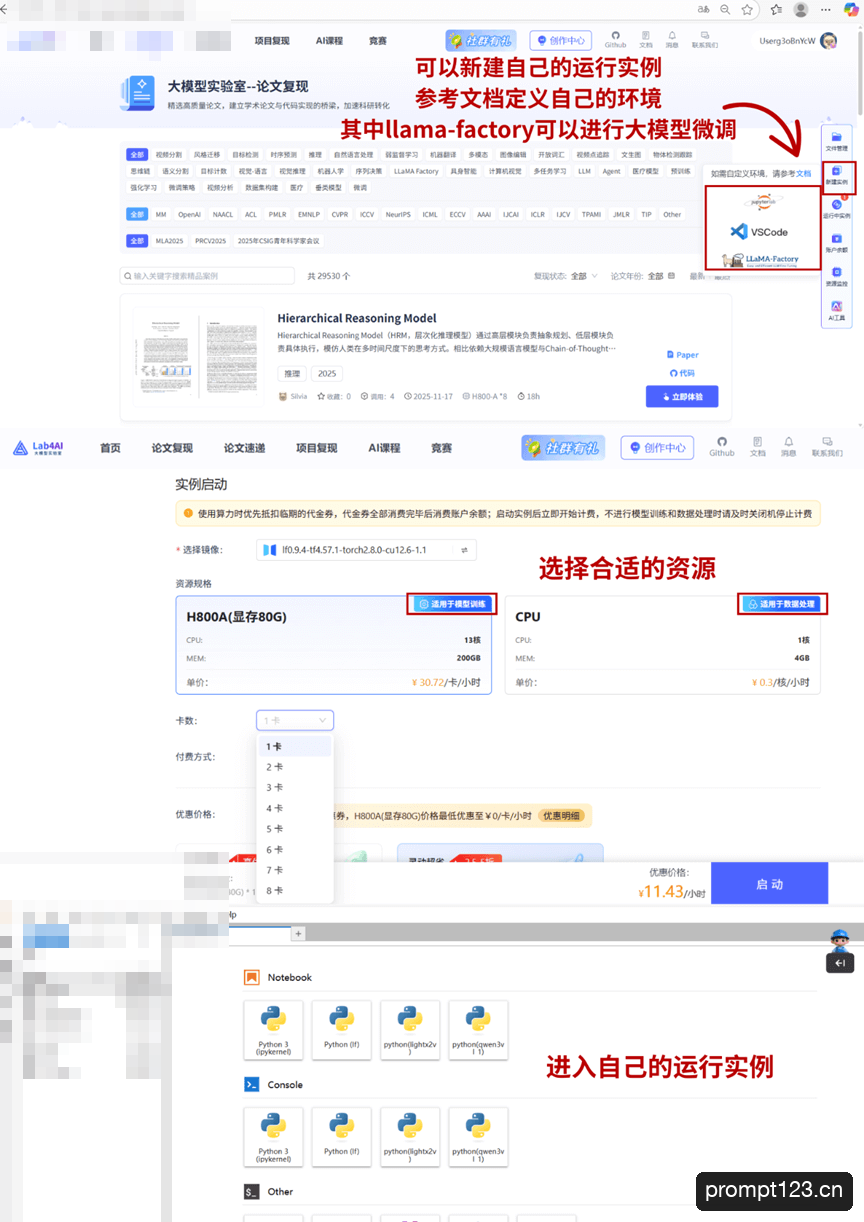
Task: Click the 新建实例 sidebar icon
Action: click(x=838, y=176)
